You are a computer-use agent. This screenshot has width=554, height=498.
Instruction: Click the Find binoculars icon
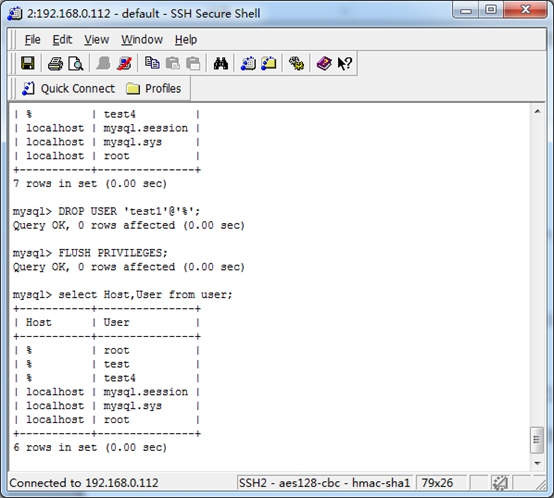coord(221,64)
